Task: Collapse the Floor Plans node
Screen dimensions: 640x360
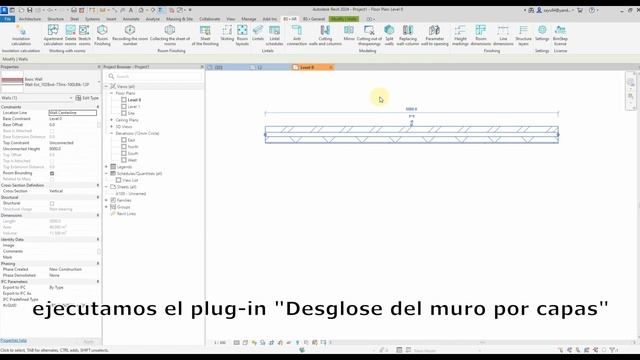Action: pos(111,93)
